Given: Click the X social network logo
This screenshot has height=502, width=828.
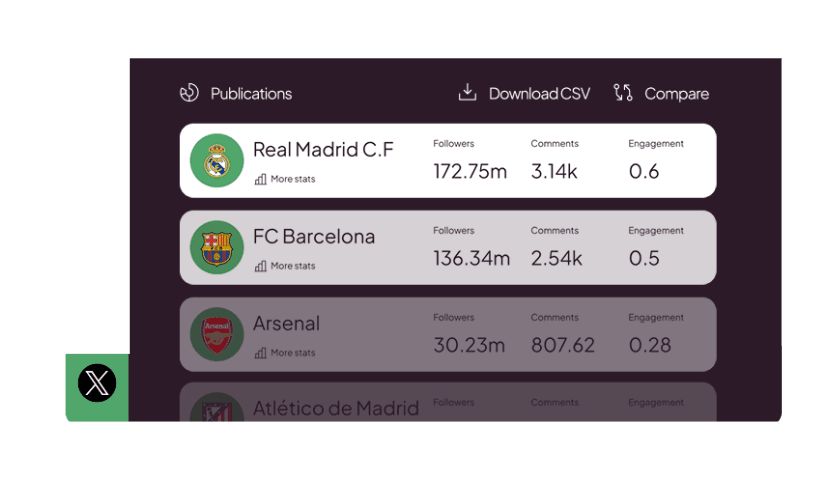Looking at the screenshot, I should point(97,383).
